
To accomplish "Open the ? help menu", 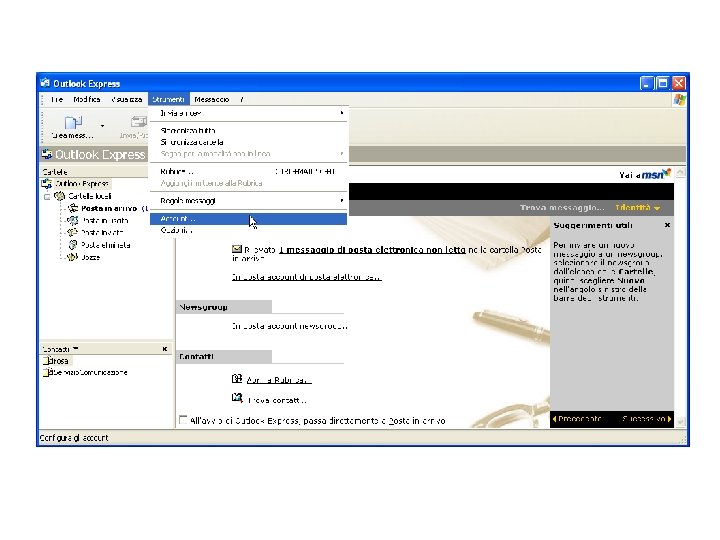I will point(242,99).
